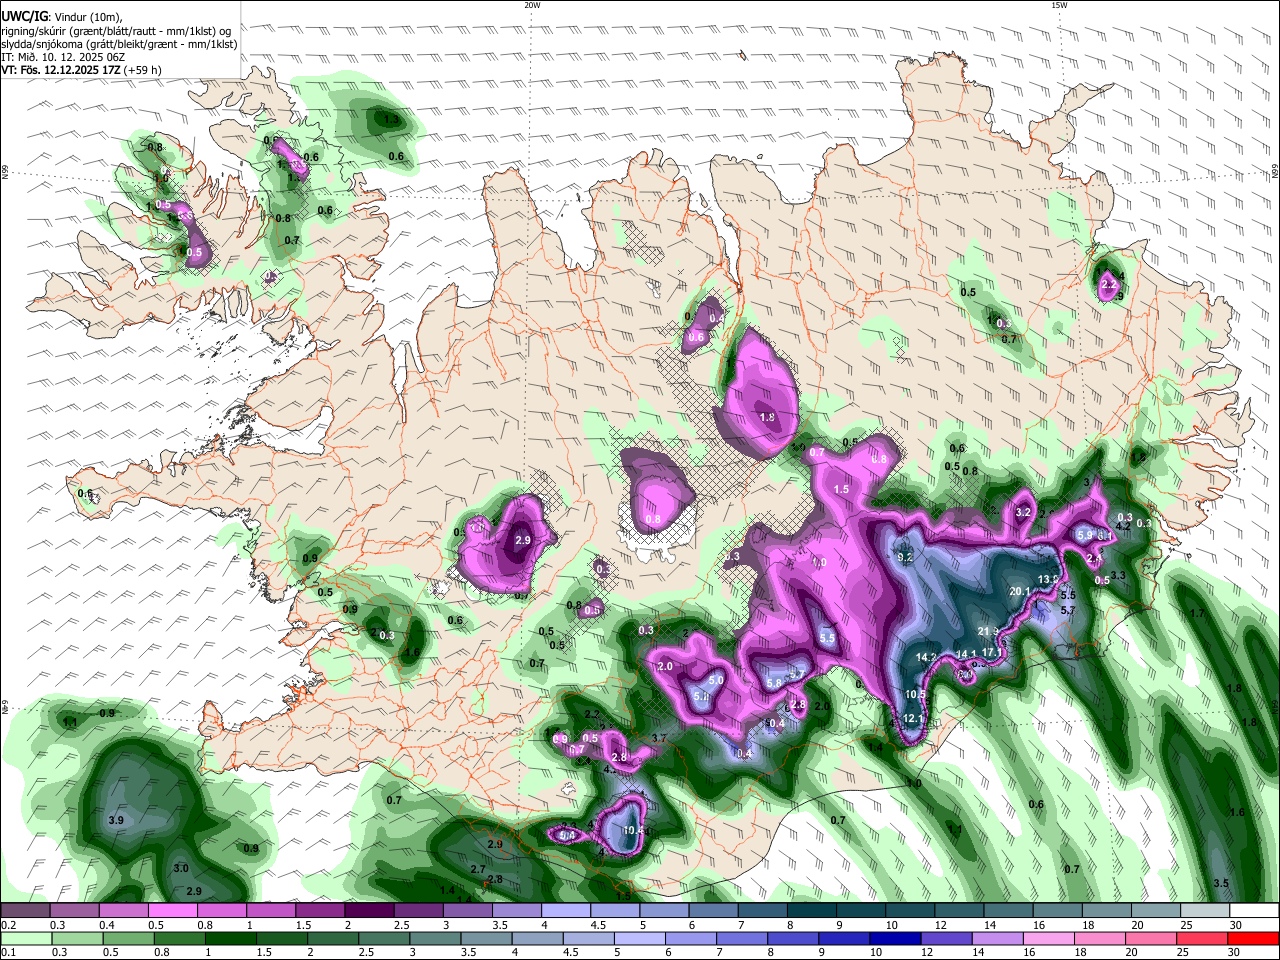Click the red 30 rain legend swatch
1280x960 pixels.
point(1255,938)
